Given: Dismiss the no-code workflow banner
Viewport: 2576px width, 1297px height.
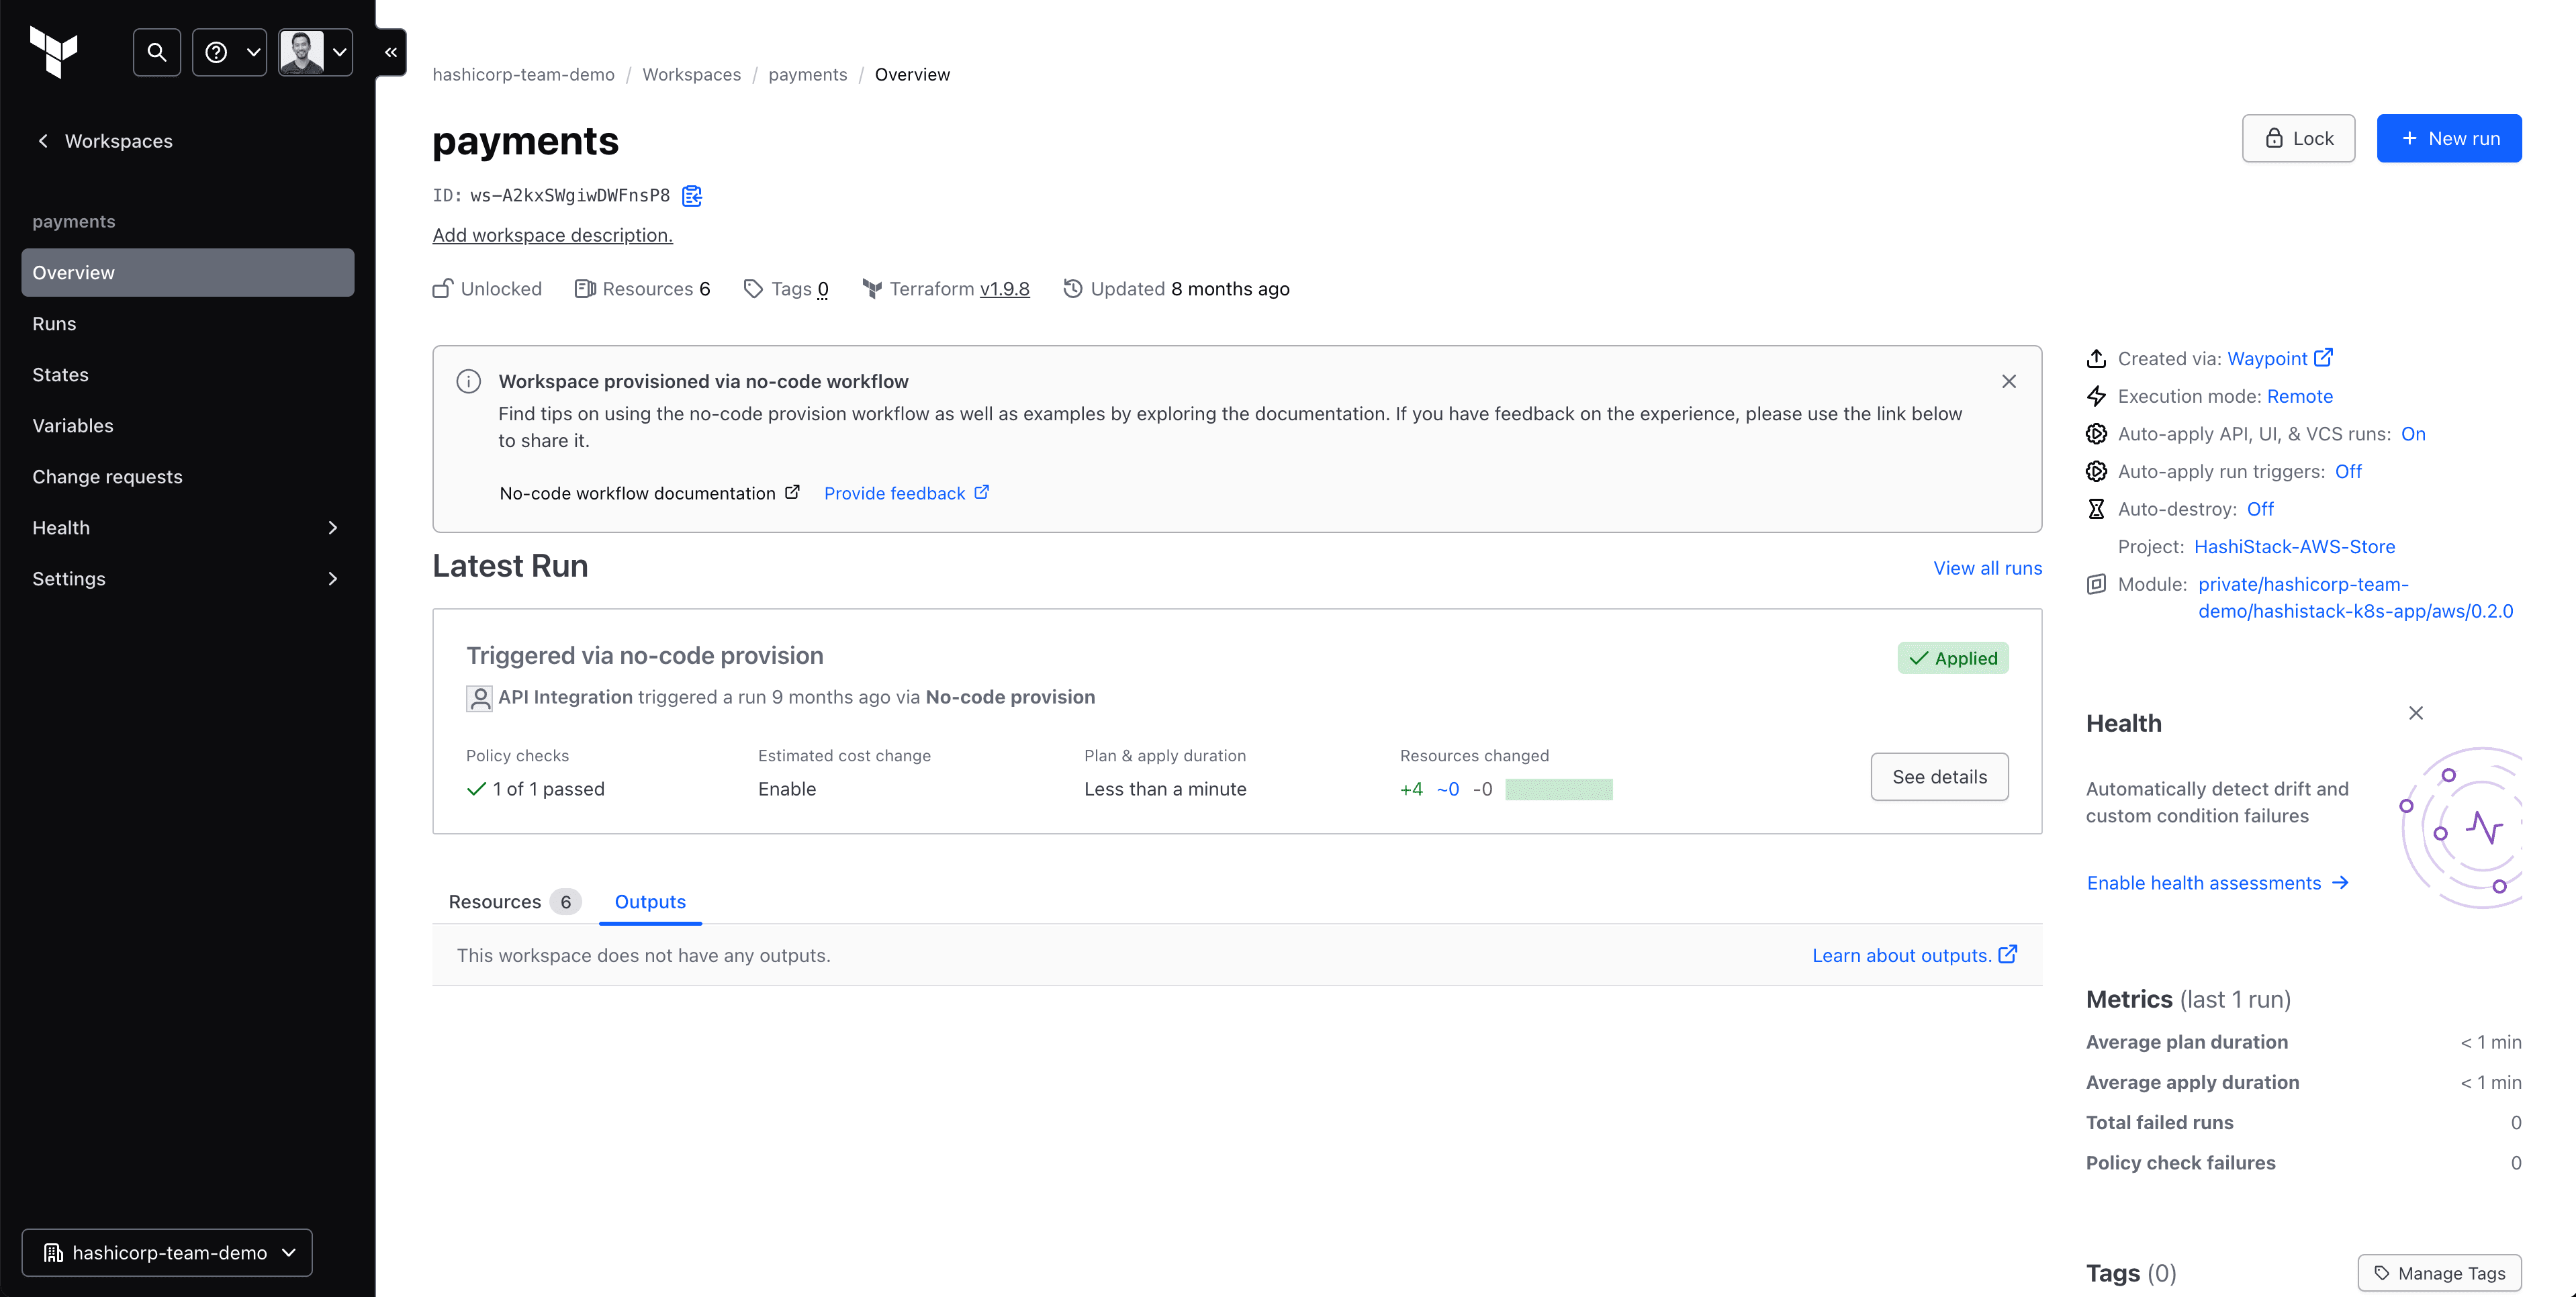Looking at the screenshot, I should click(2010, 381).
